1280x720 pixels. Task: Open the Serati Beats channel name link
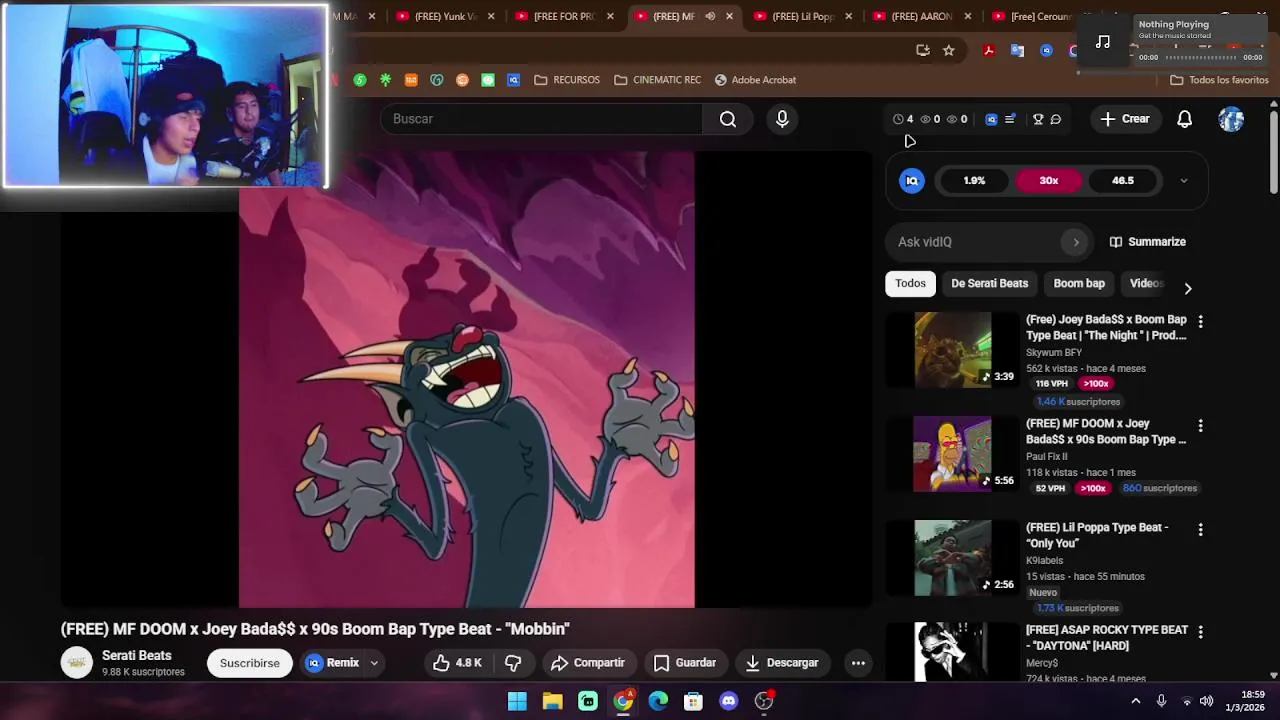coord(136,656)
